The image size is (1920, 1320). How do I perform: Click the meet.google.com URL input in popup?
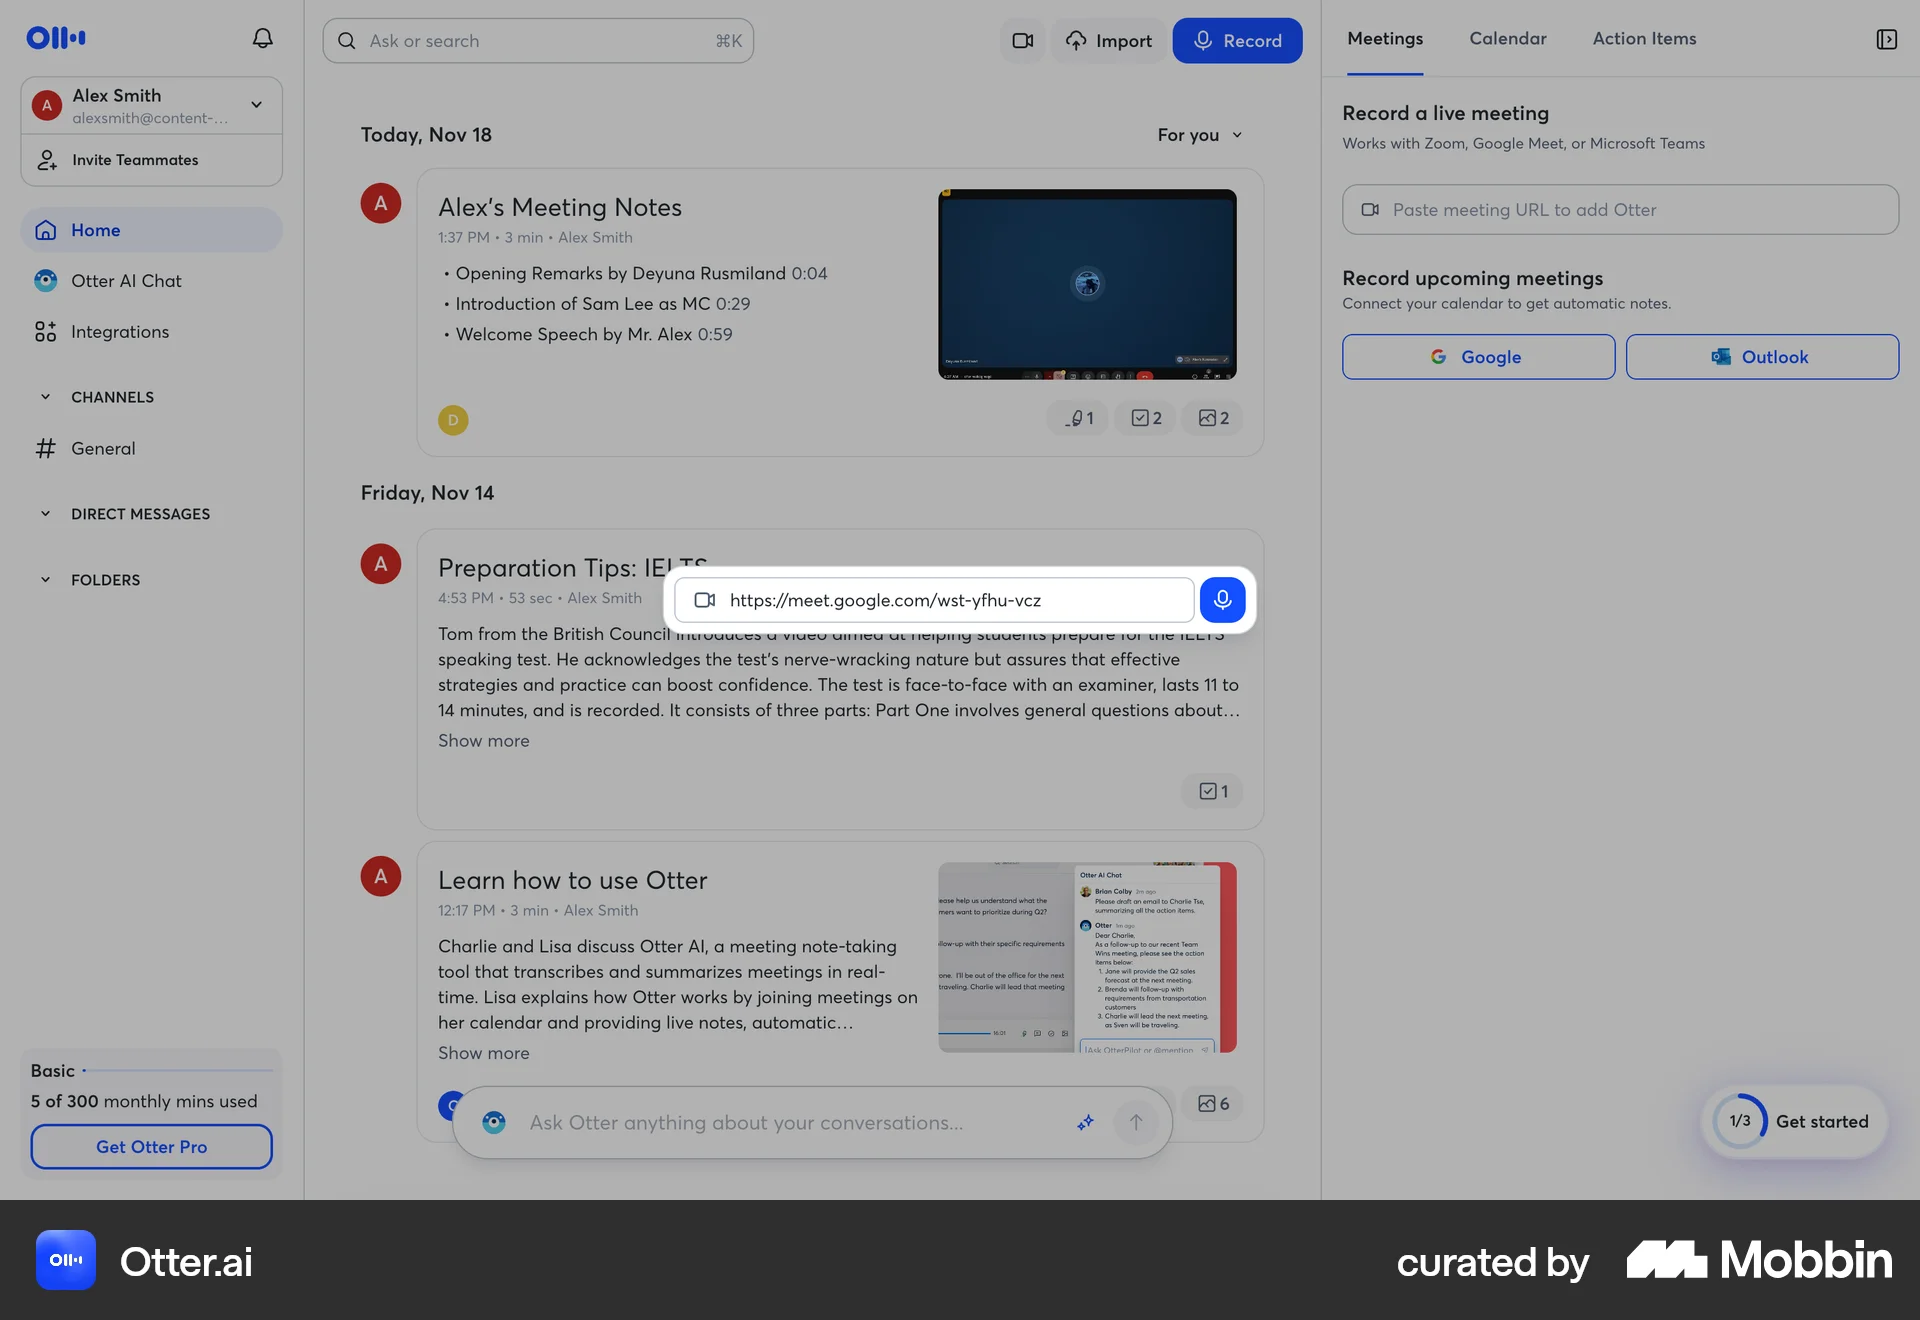[x=934, y=600]
